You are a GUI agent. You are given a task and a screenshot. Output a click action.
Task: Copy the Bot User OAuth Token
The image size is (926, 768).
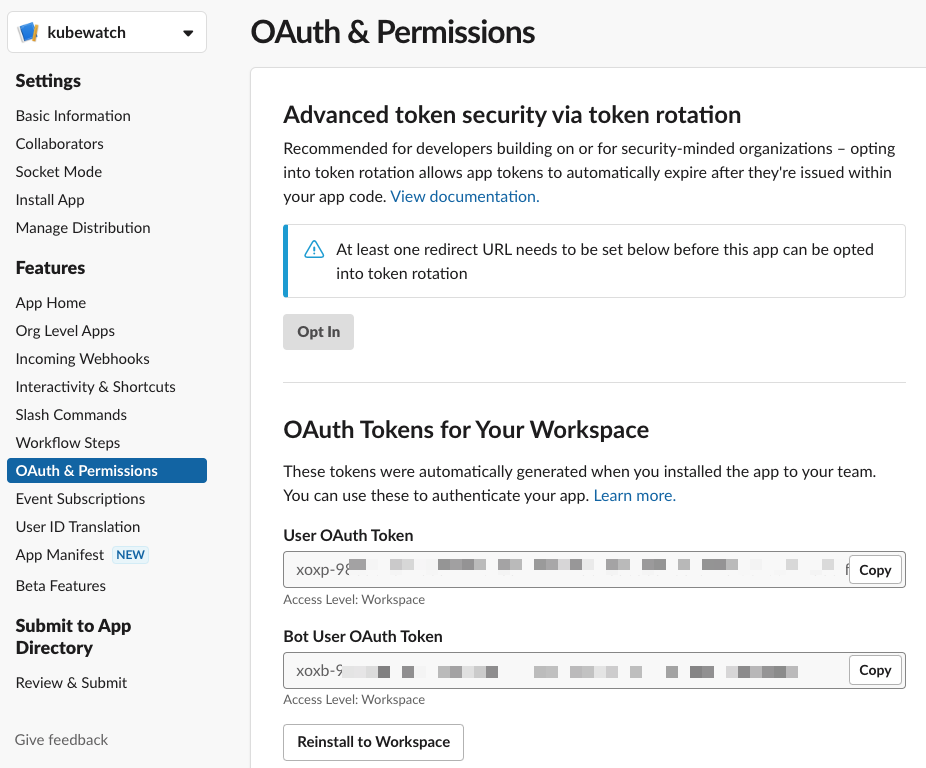click(x=875, y=670)
